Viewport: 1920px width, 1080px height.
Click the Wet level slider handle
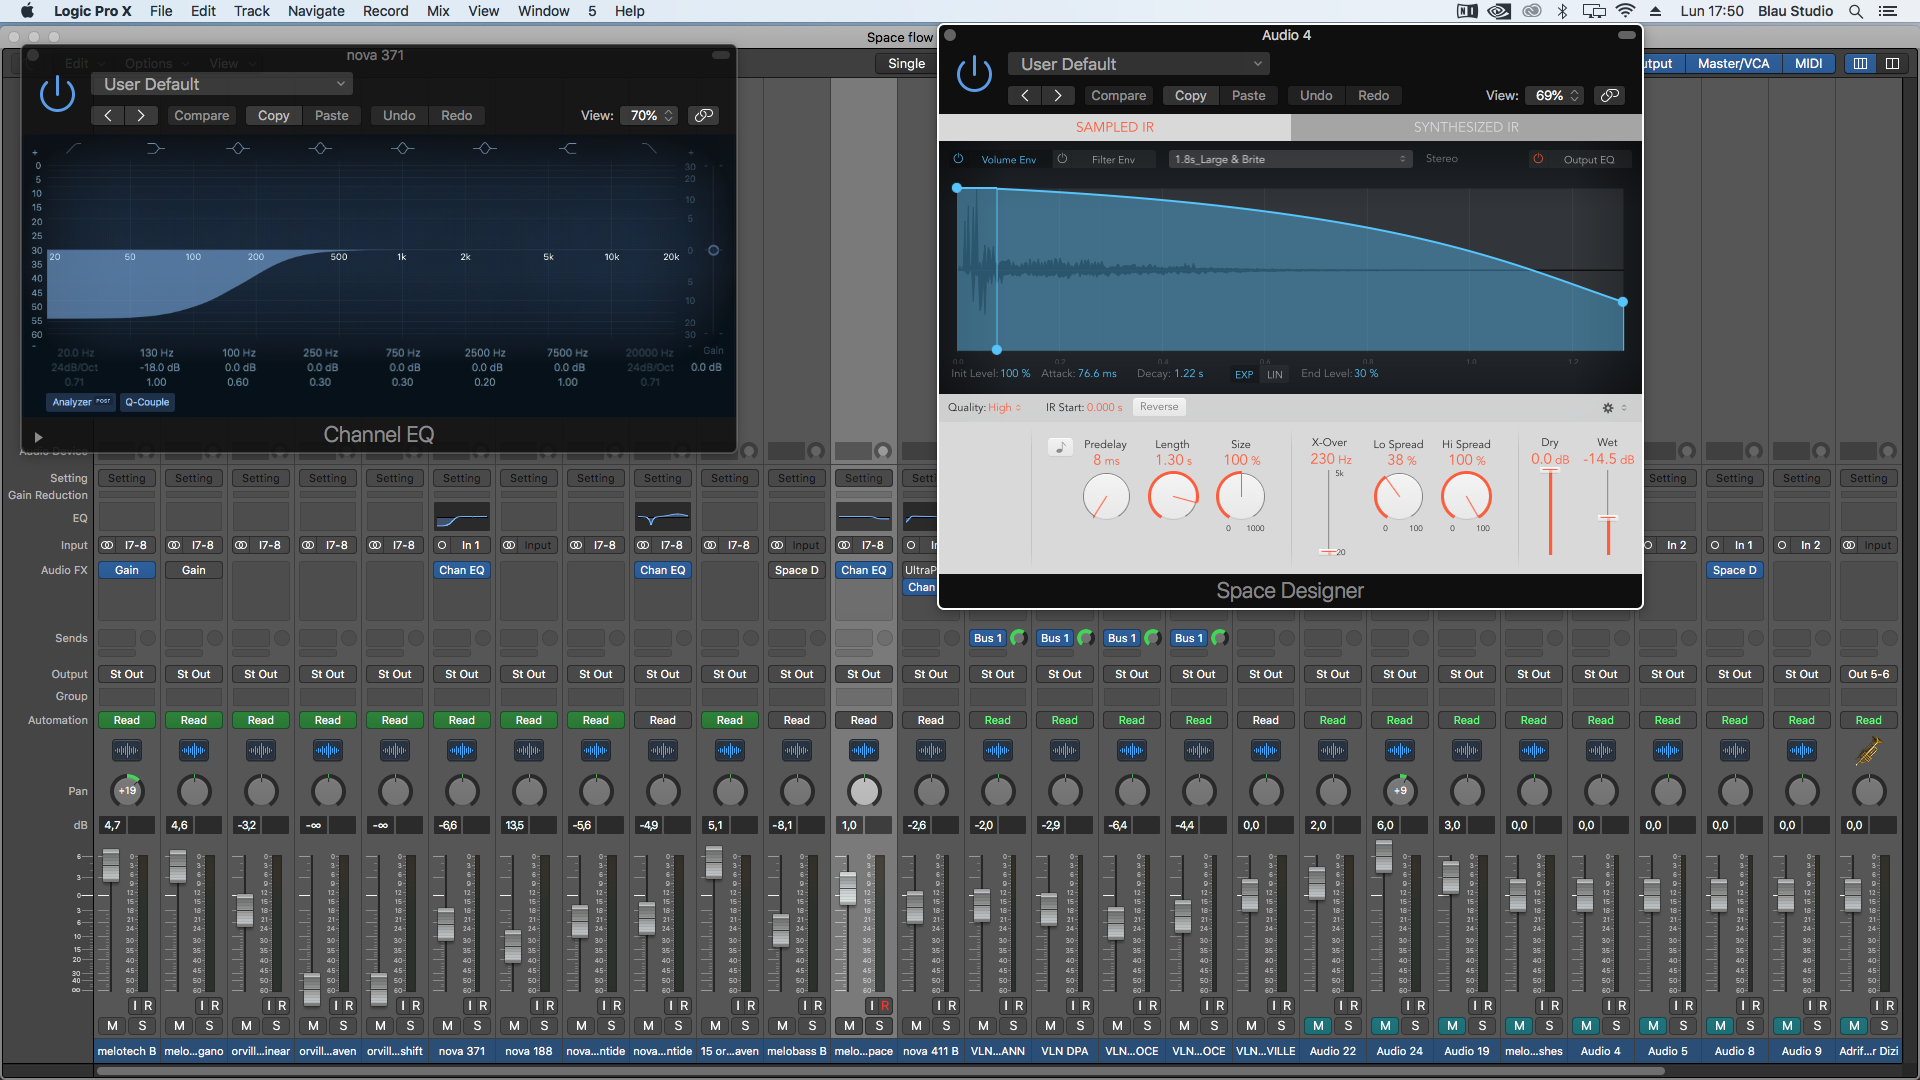[x=1608, y=517]
